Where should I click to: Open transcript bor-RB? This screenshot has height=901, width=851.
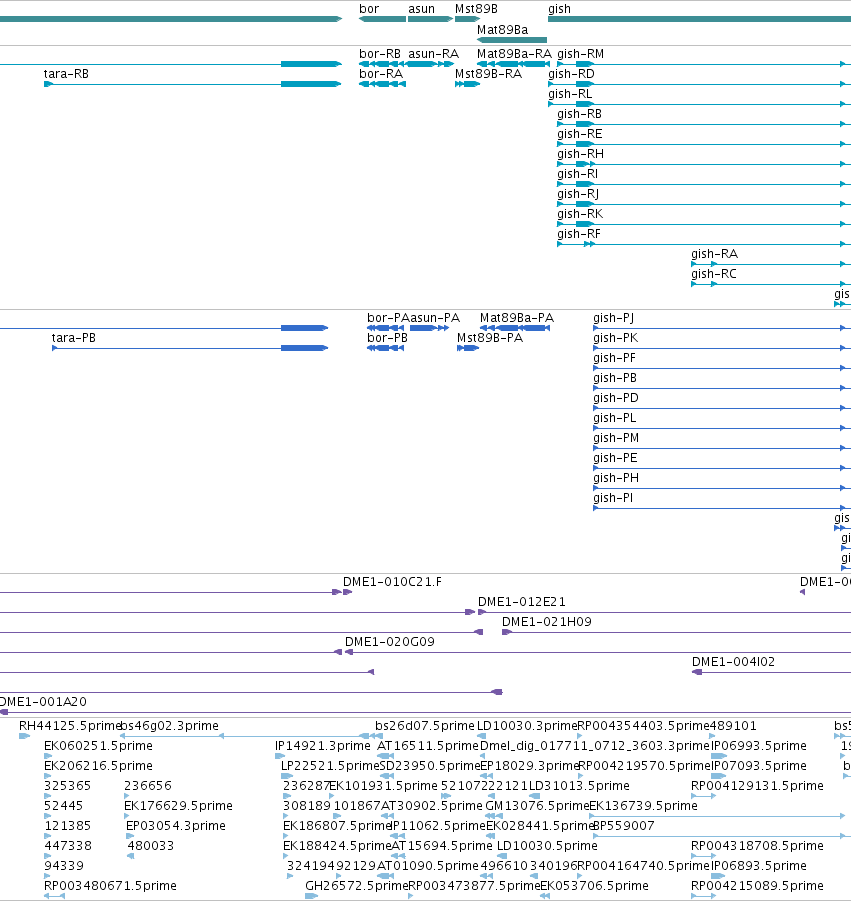point(380,54)
